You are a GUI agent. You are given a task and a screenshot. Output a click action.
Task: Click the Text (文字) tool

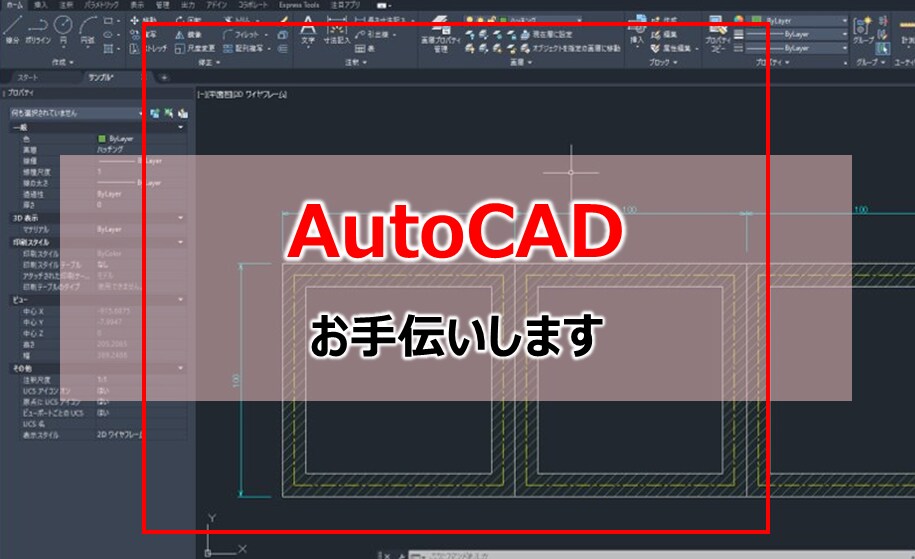tap(308, 30)
